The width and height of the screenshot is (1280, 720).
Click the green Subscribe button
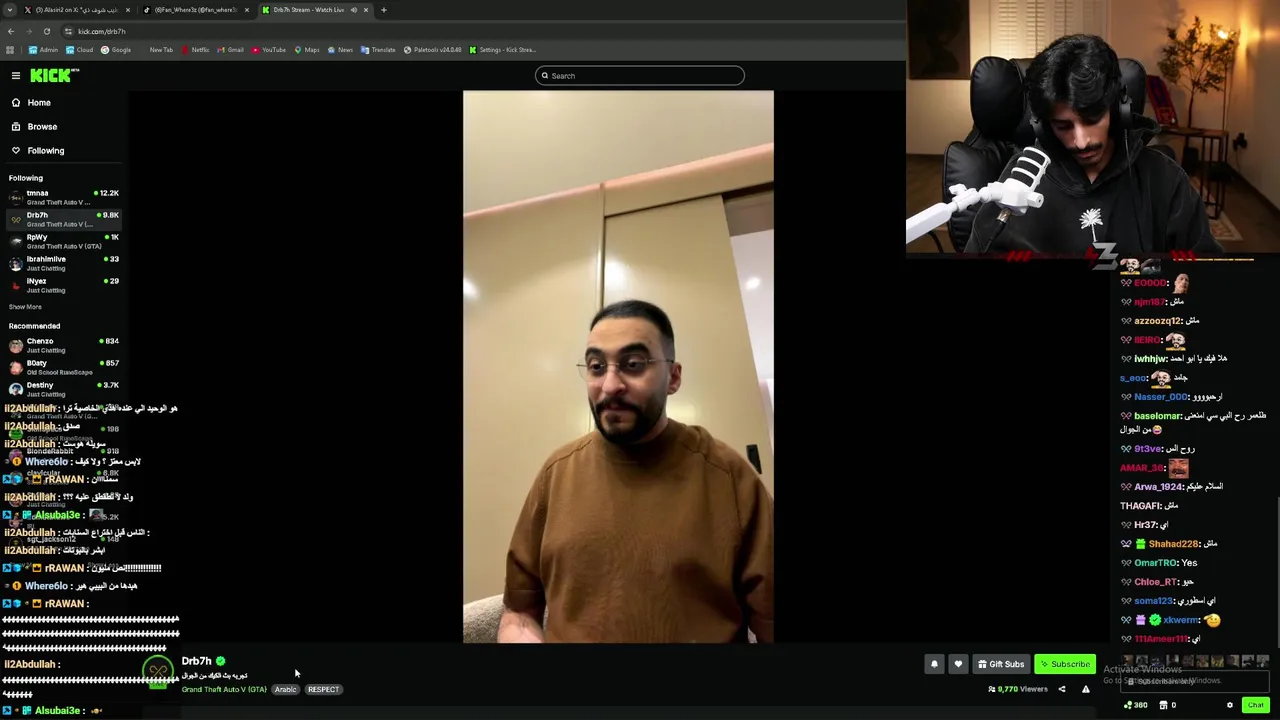[1065, 664]
